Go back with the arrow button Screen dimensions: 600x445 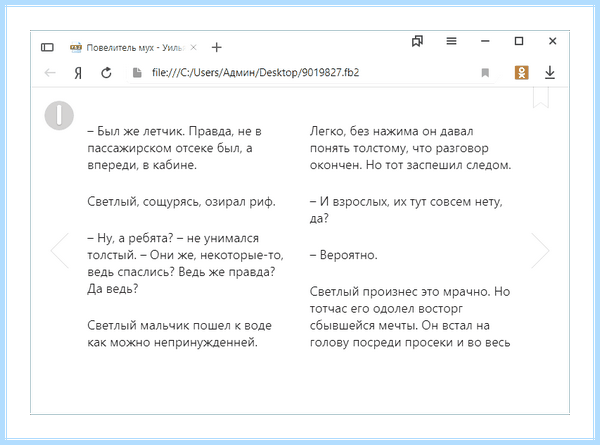pyautogui.click(x=50, y=73)
